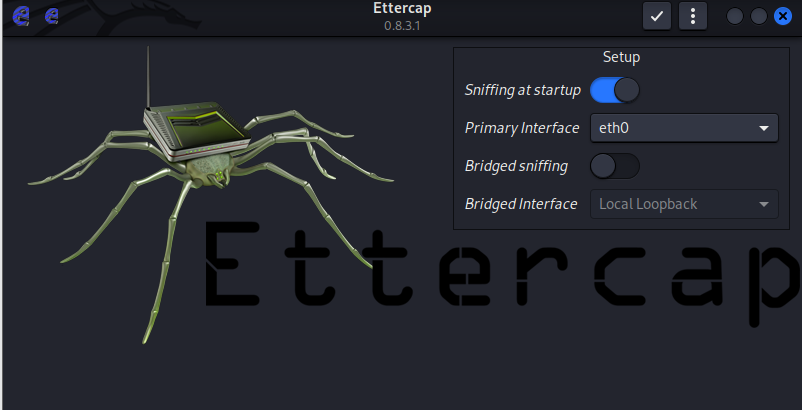802x410 pixels.
Task: Click the second grey maximize window button
Action: (x=759, y=16)
